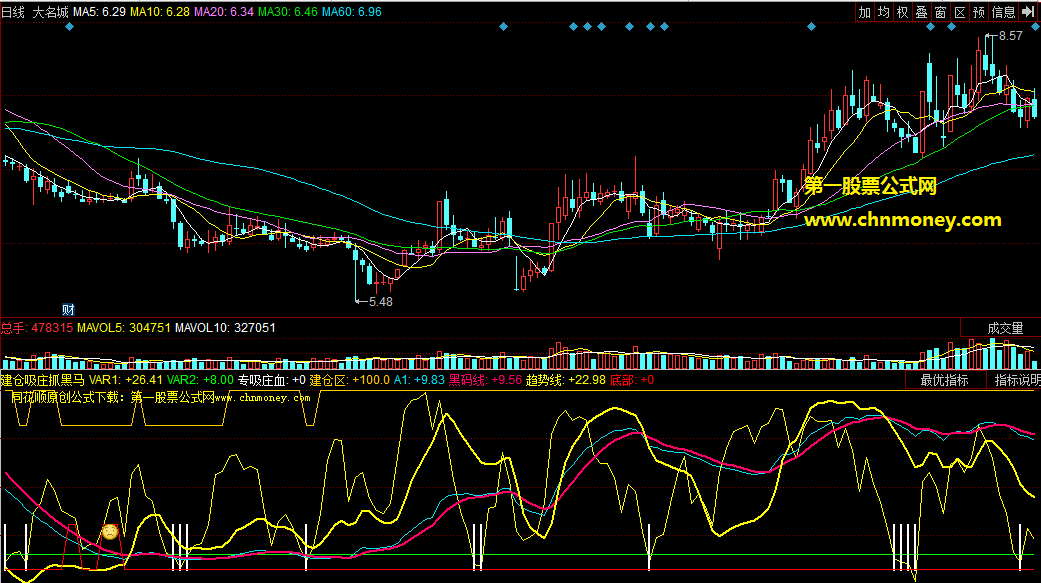This screenshot has height=583, width=1041.
Task: Click the 建仓区: +100.0 value
Action: click(350, 380)
